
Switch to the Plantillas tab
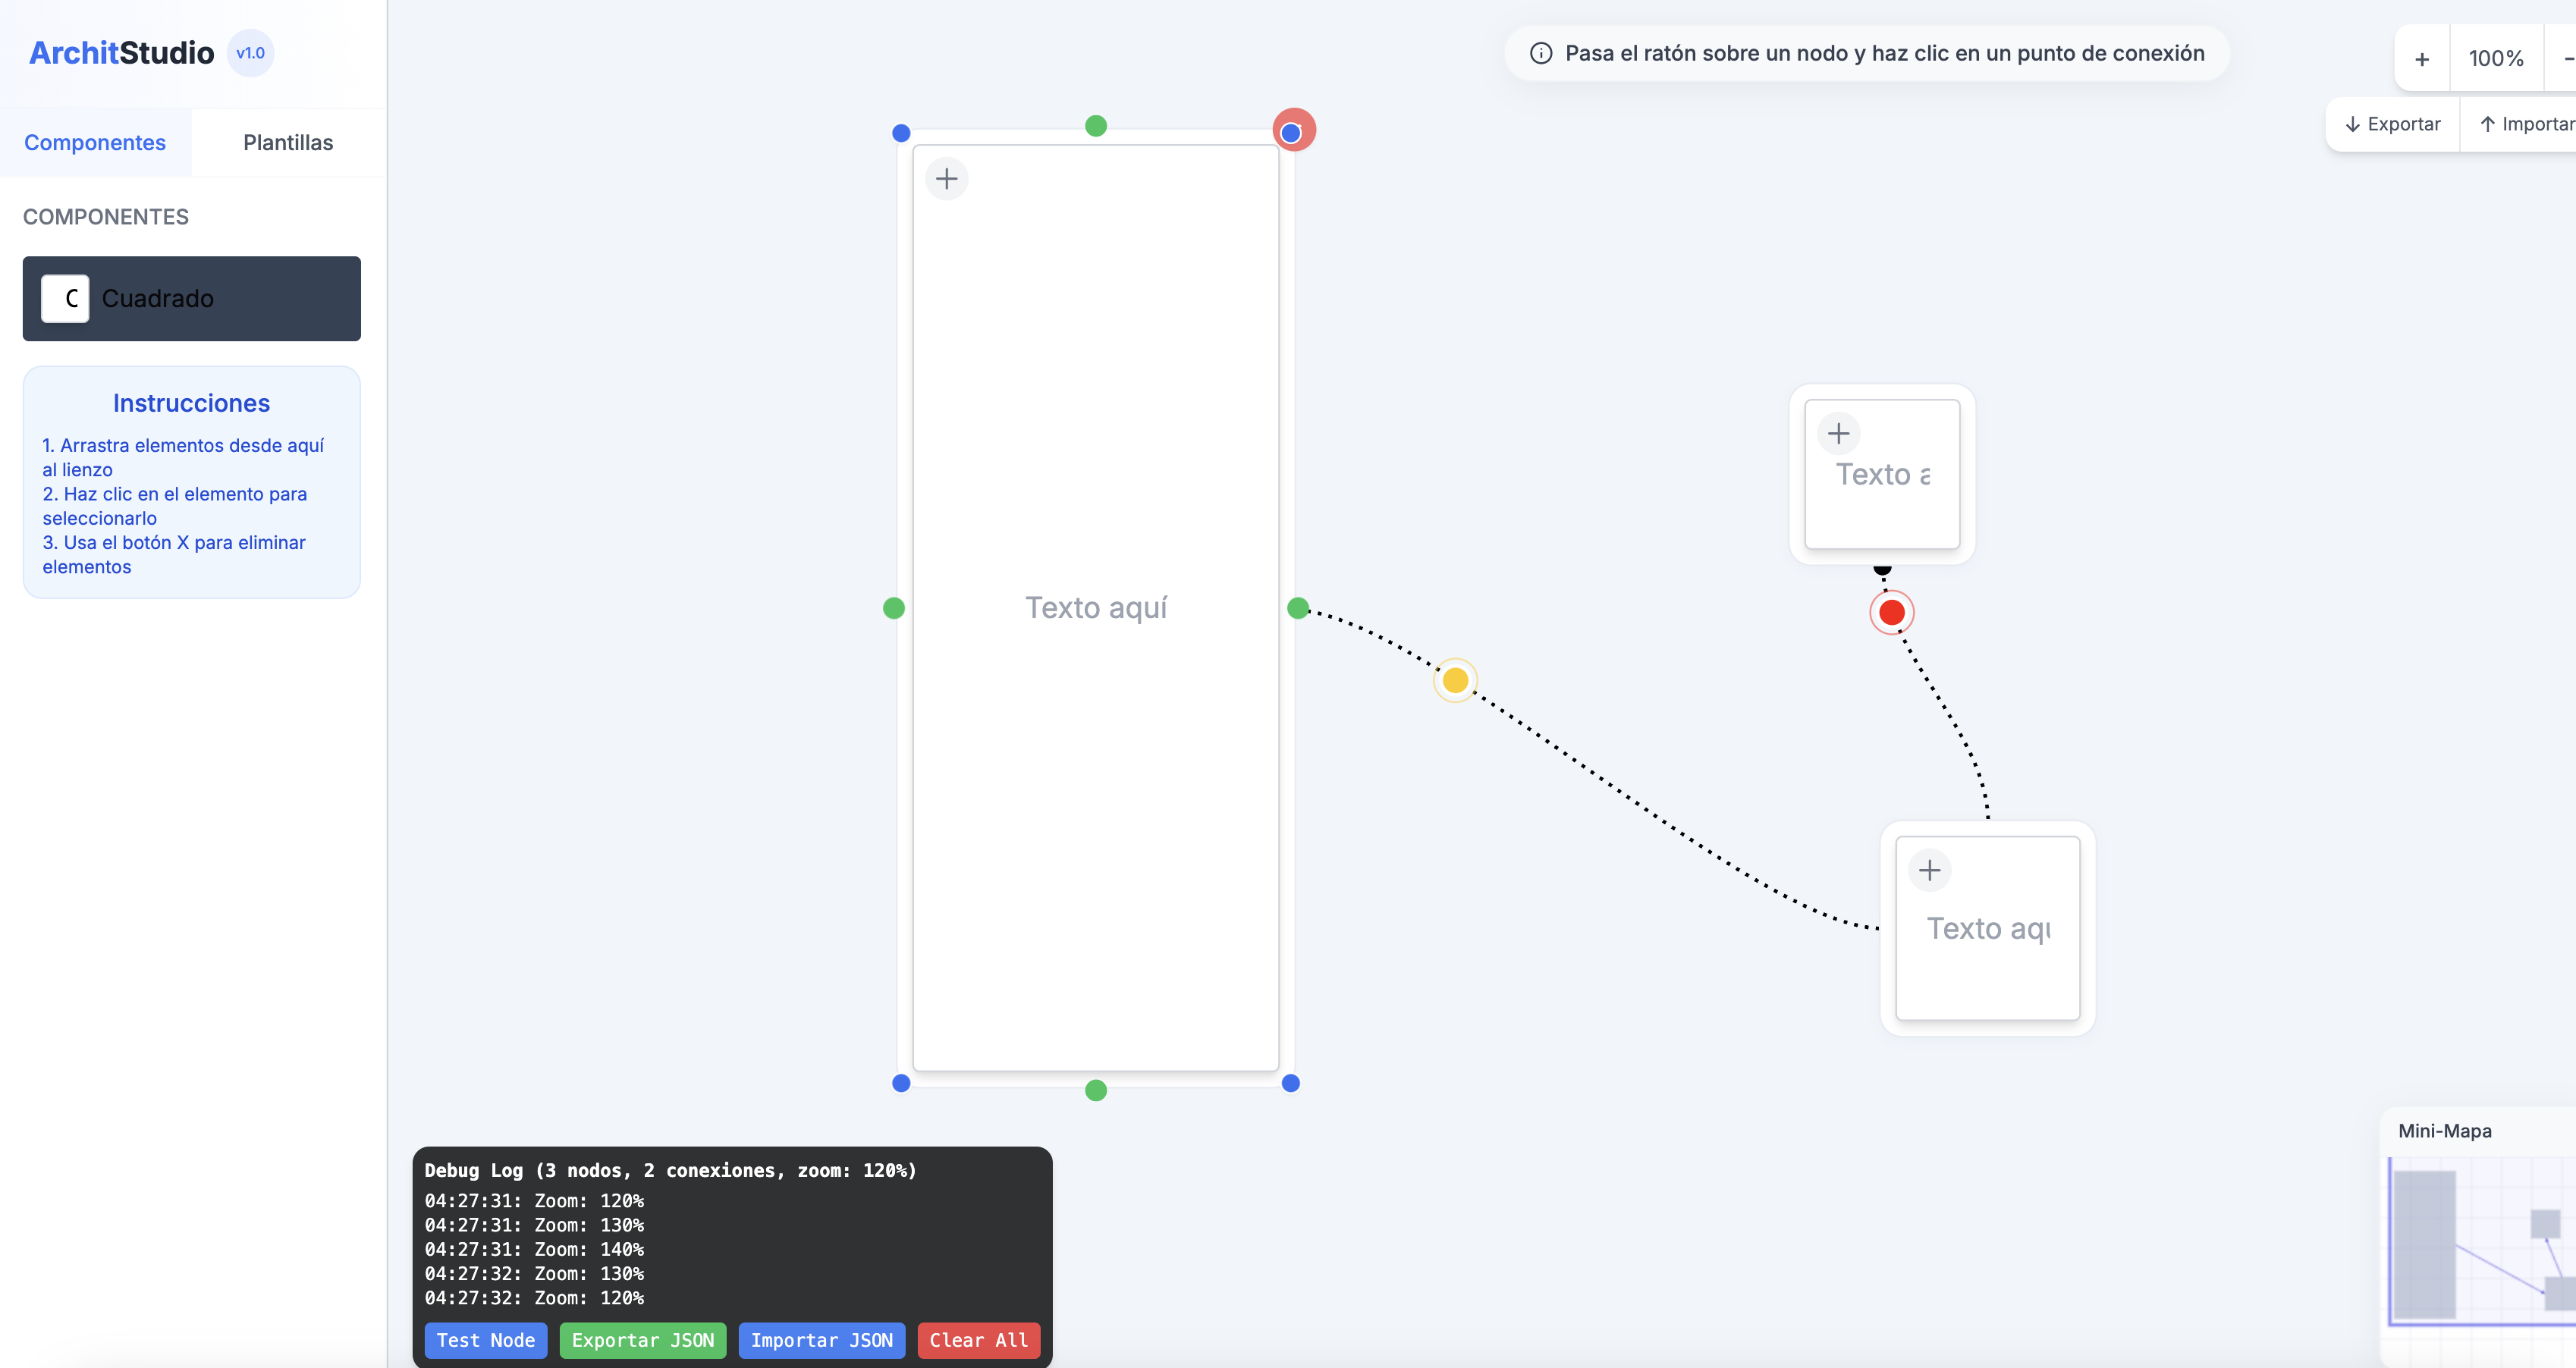click(288, 143)
